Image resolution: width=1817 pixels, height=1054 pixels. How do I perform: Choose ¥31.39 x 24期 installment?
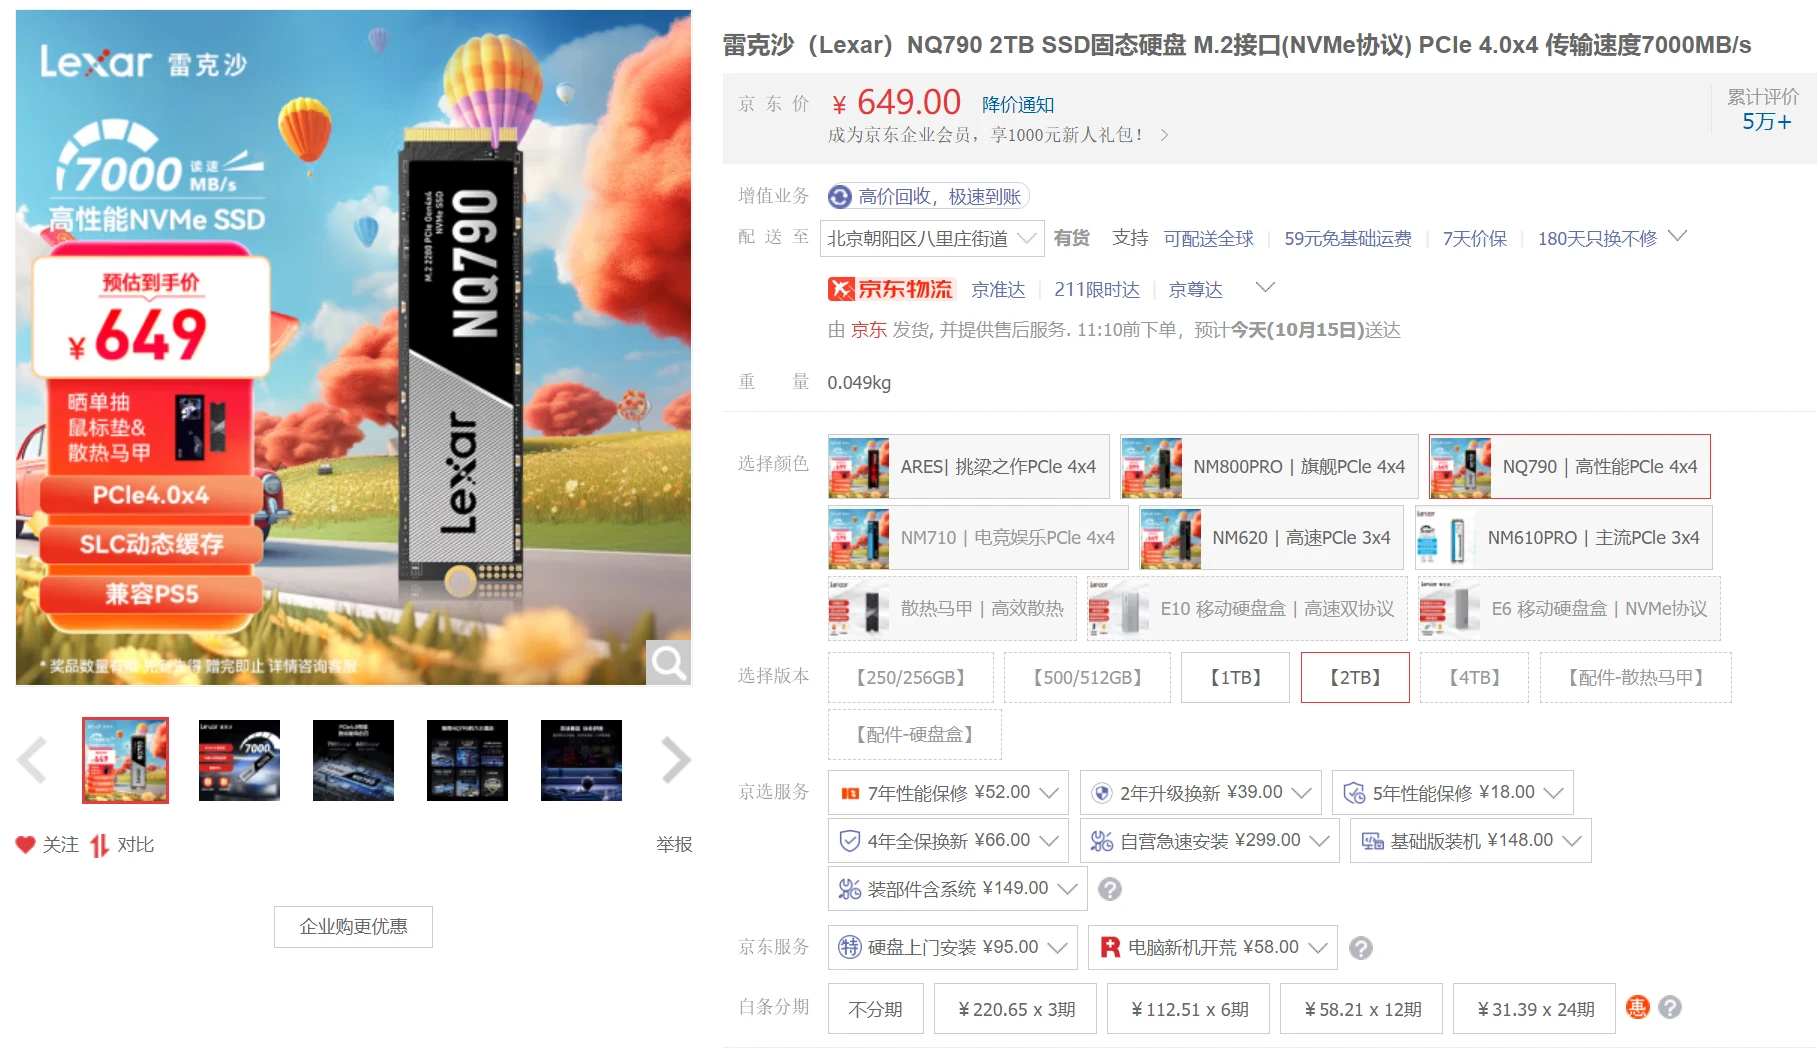1535,1009
